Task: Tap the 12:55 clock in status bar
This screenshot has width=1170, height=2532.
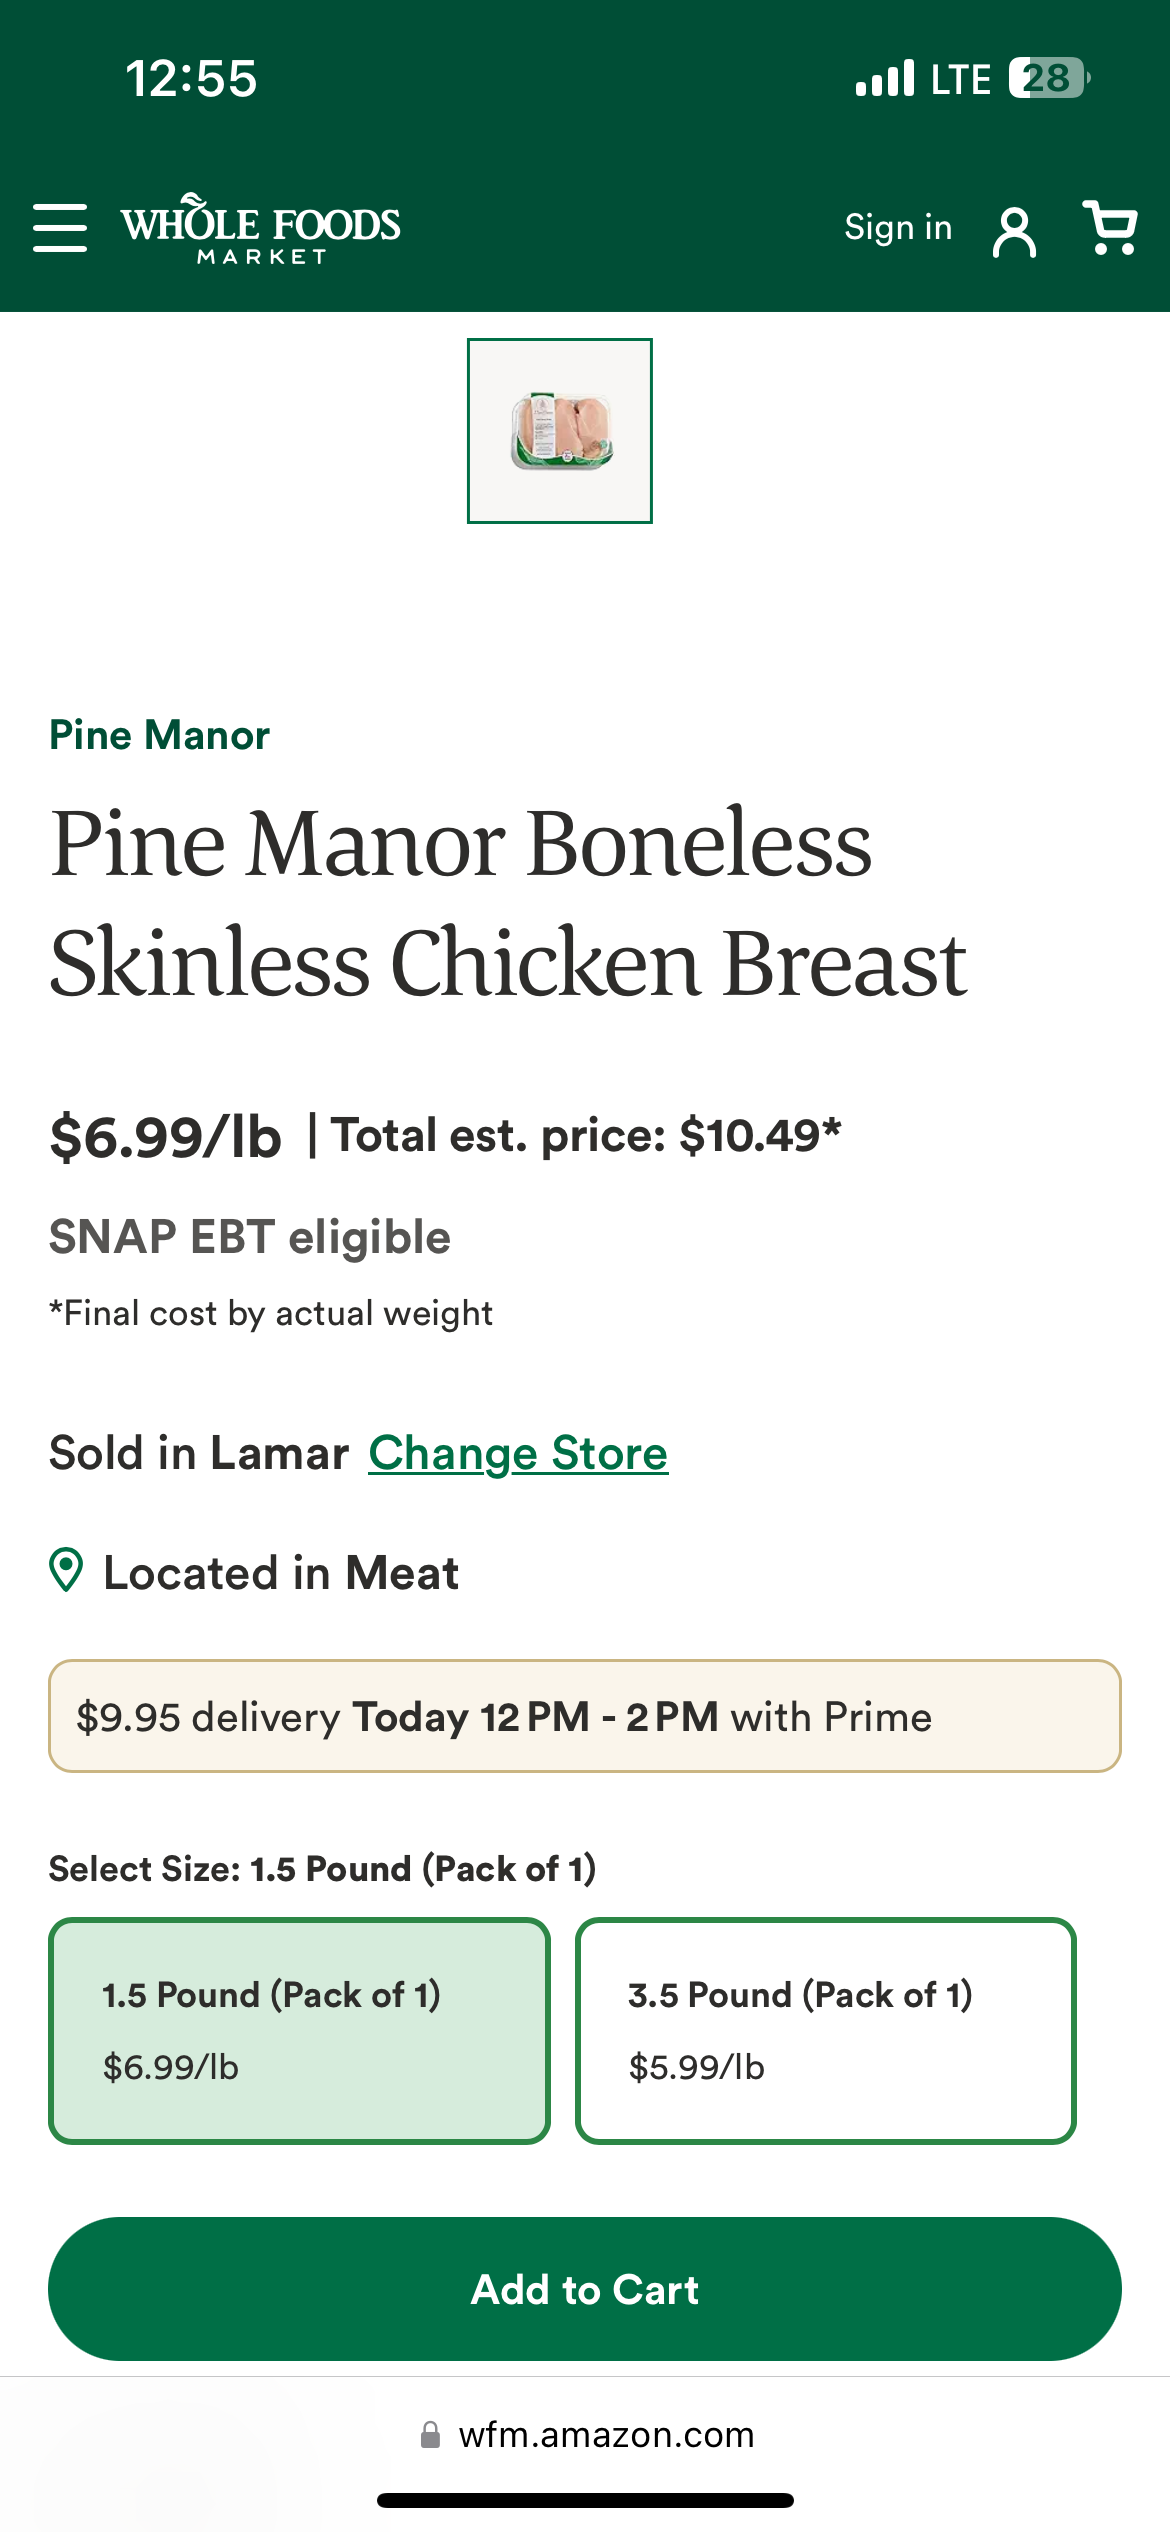Action: tap(191, 79)
